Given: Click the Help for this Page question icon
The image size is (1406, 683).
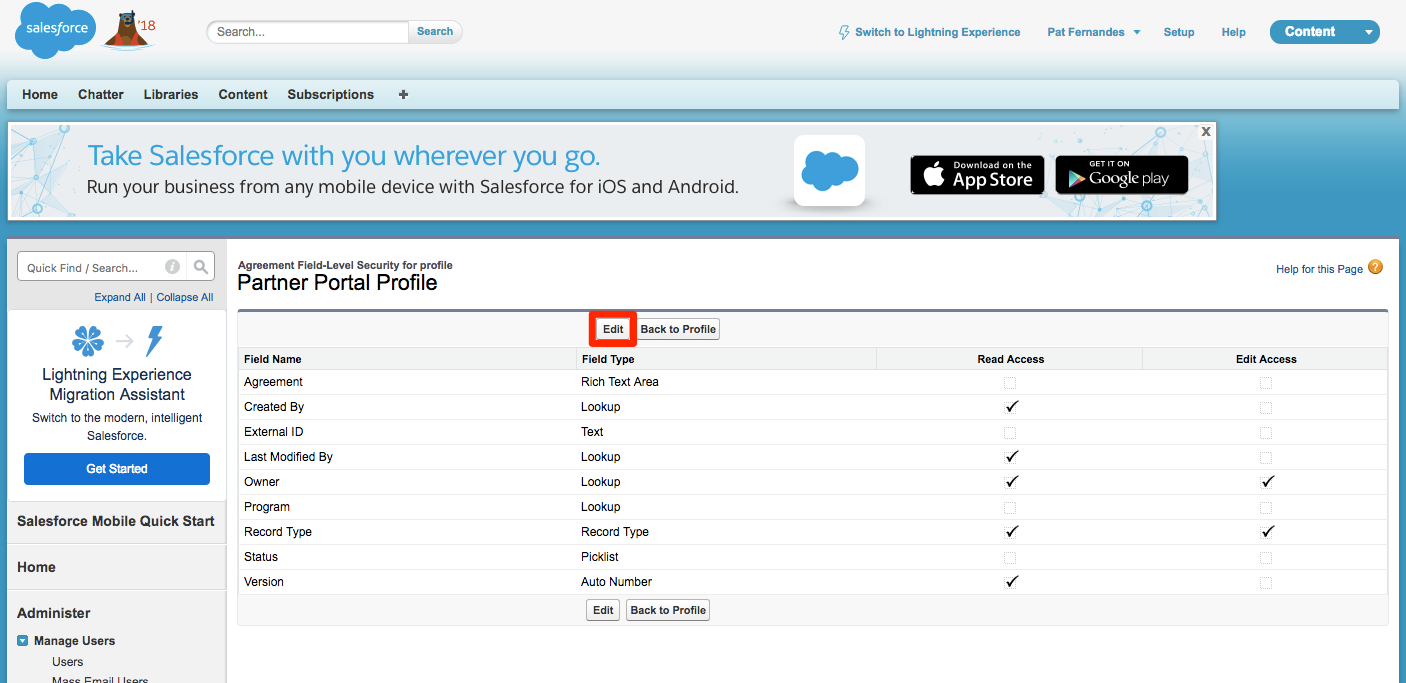Looking at the screenshot, I should pos(1375,267).
